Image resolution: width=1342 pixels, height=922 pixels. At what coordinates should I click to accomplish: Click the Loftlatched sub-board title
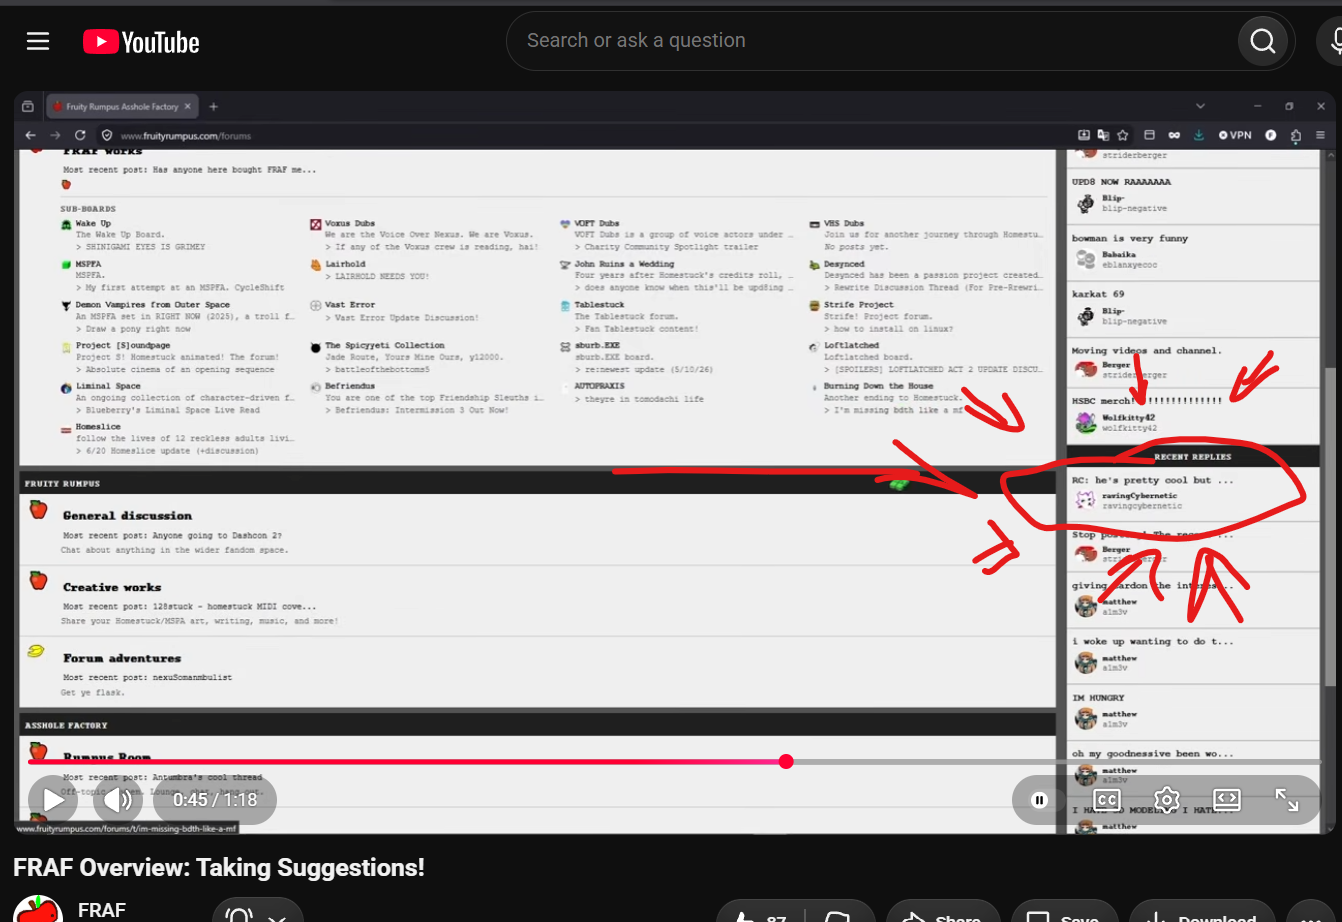pyautogui.click(x=852, y=346)
